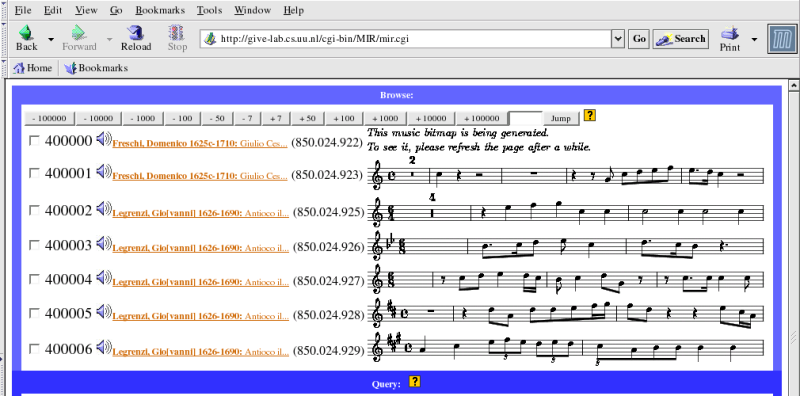The width and height of the screenshot is (800, 396).
Task: Open the Help menu
Action: pos(293,10)
